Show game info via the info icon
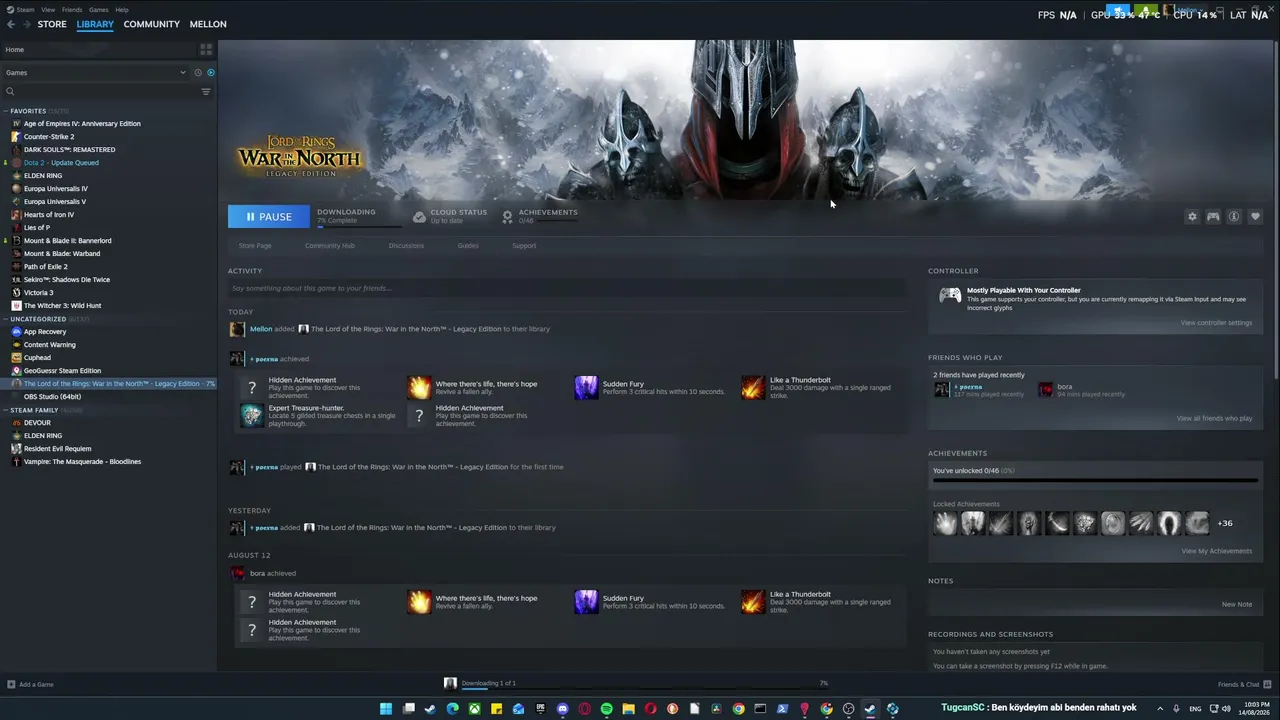 pos(1234,216)
